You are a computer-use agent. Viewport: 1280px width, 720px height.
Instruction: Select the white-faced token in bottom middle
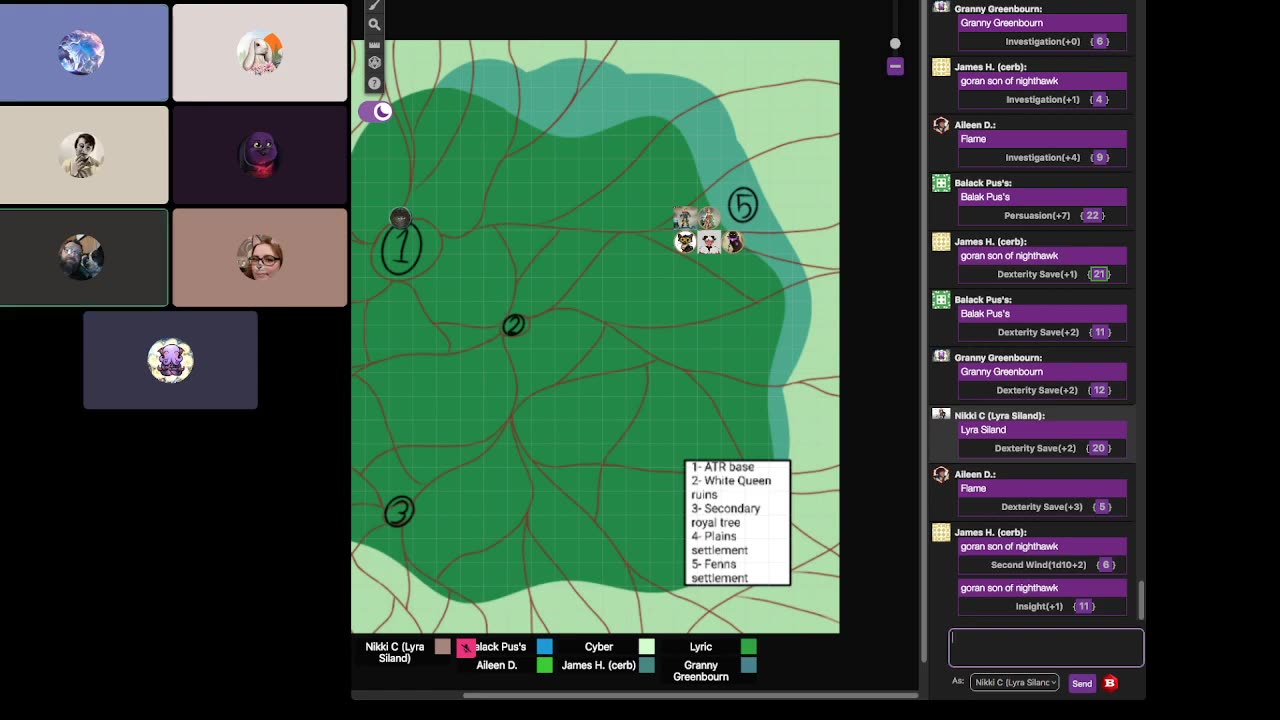(x=709, y=242)
